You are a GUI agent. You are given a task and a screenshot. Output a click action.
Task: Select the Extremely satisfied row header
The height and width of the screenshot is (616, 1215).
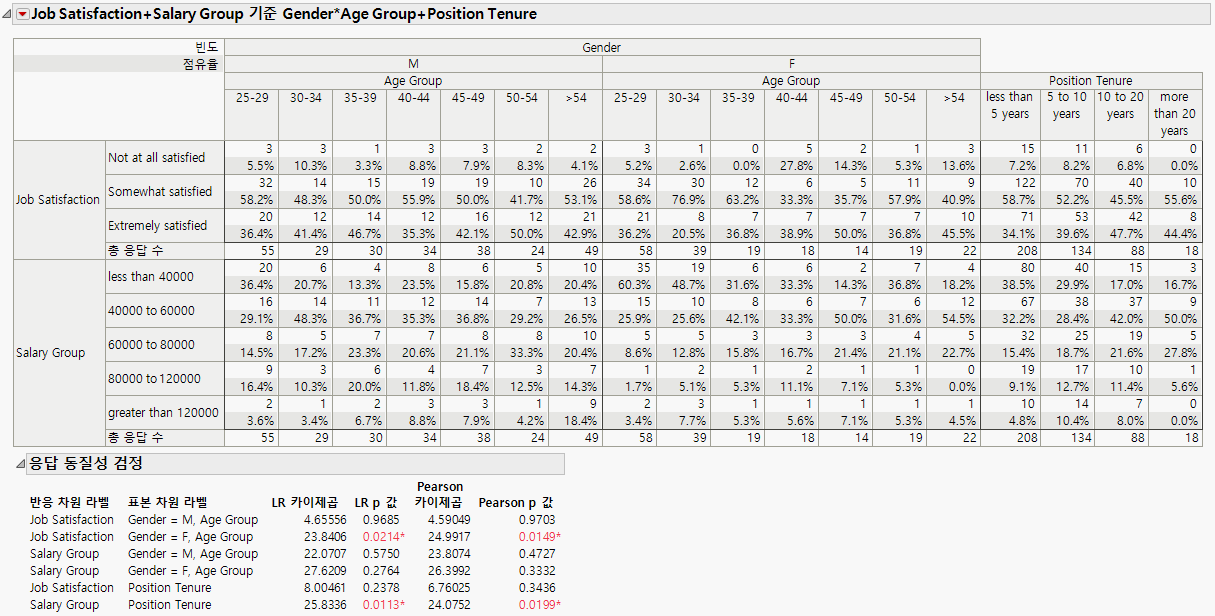click(160, 225)
